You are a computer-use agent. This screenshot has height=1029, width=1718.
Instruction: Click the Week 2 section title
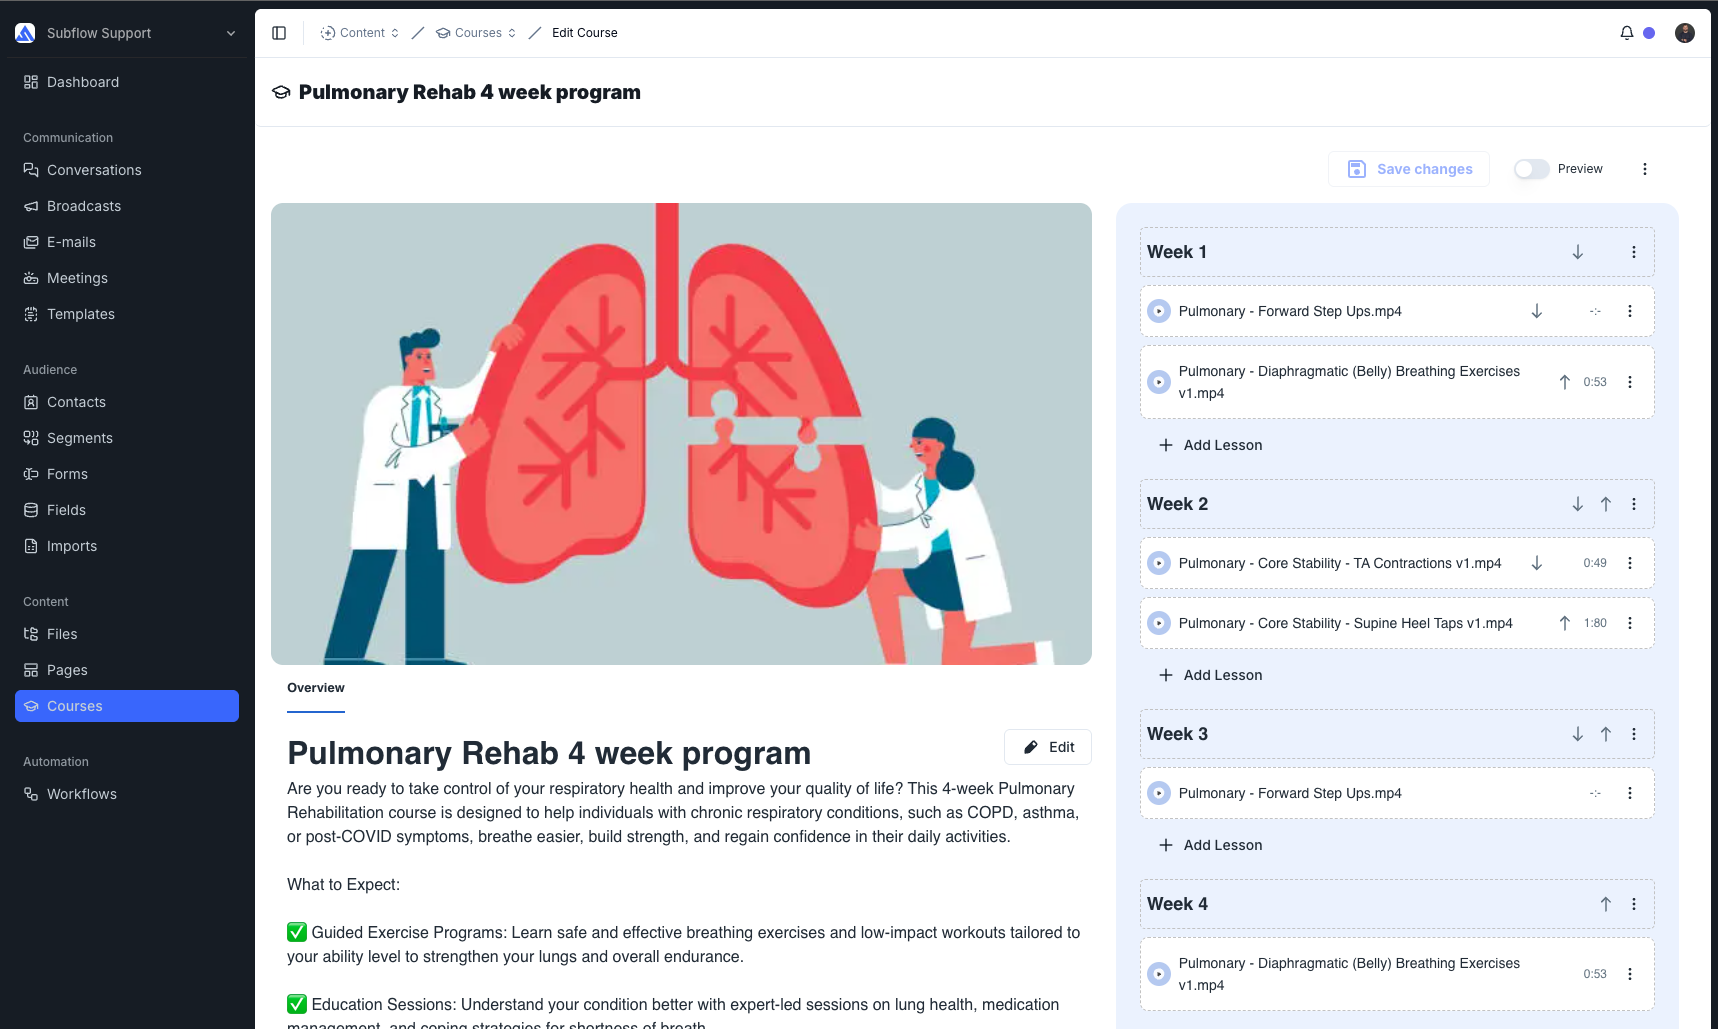[x=1177, y=504]
